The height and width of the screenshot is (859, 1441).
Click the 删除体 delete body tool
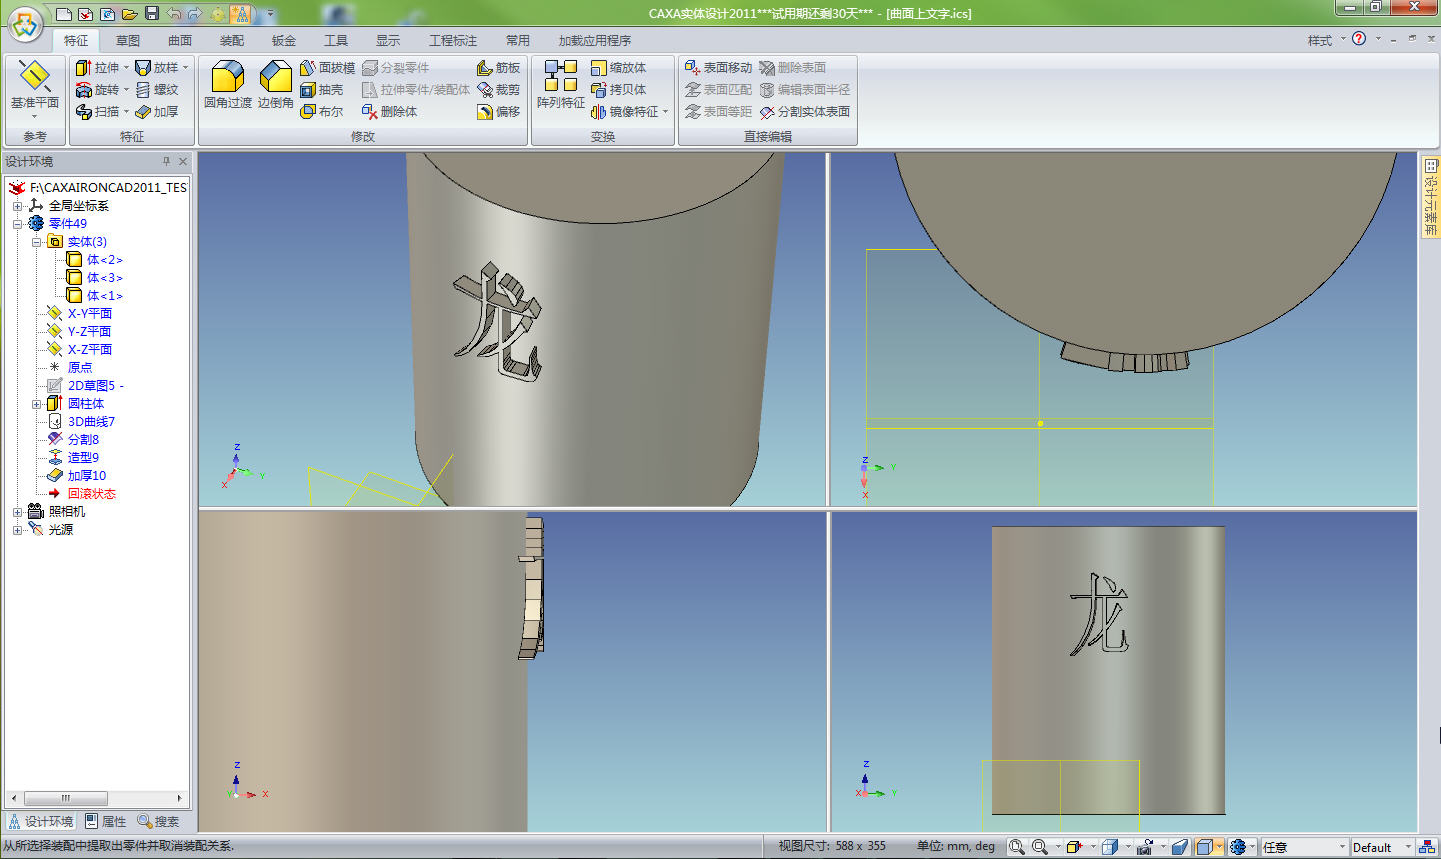coord(390,112)
